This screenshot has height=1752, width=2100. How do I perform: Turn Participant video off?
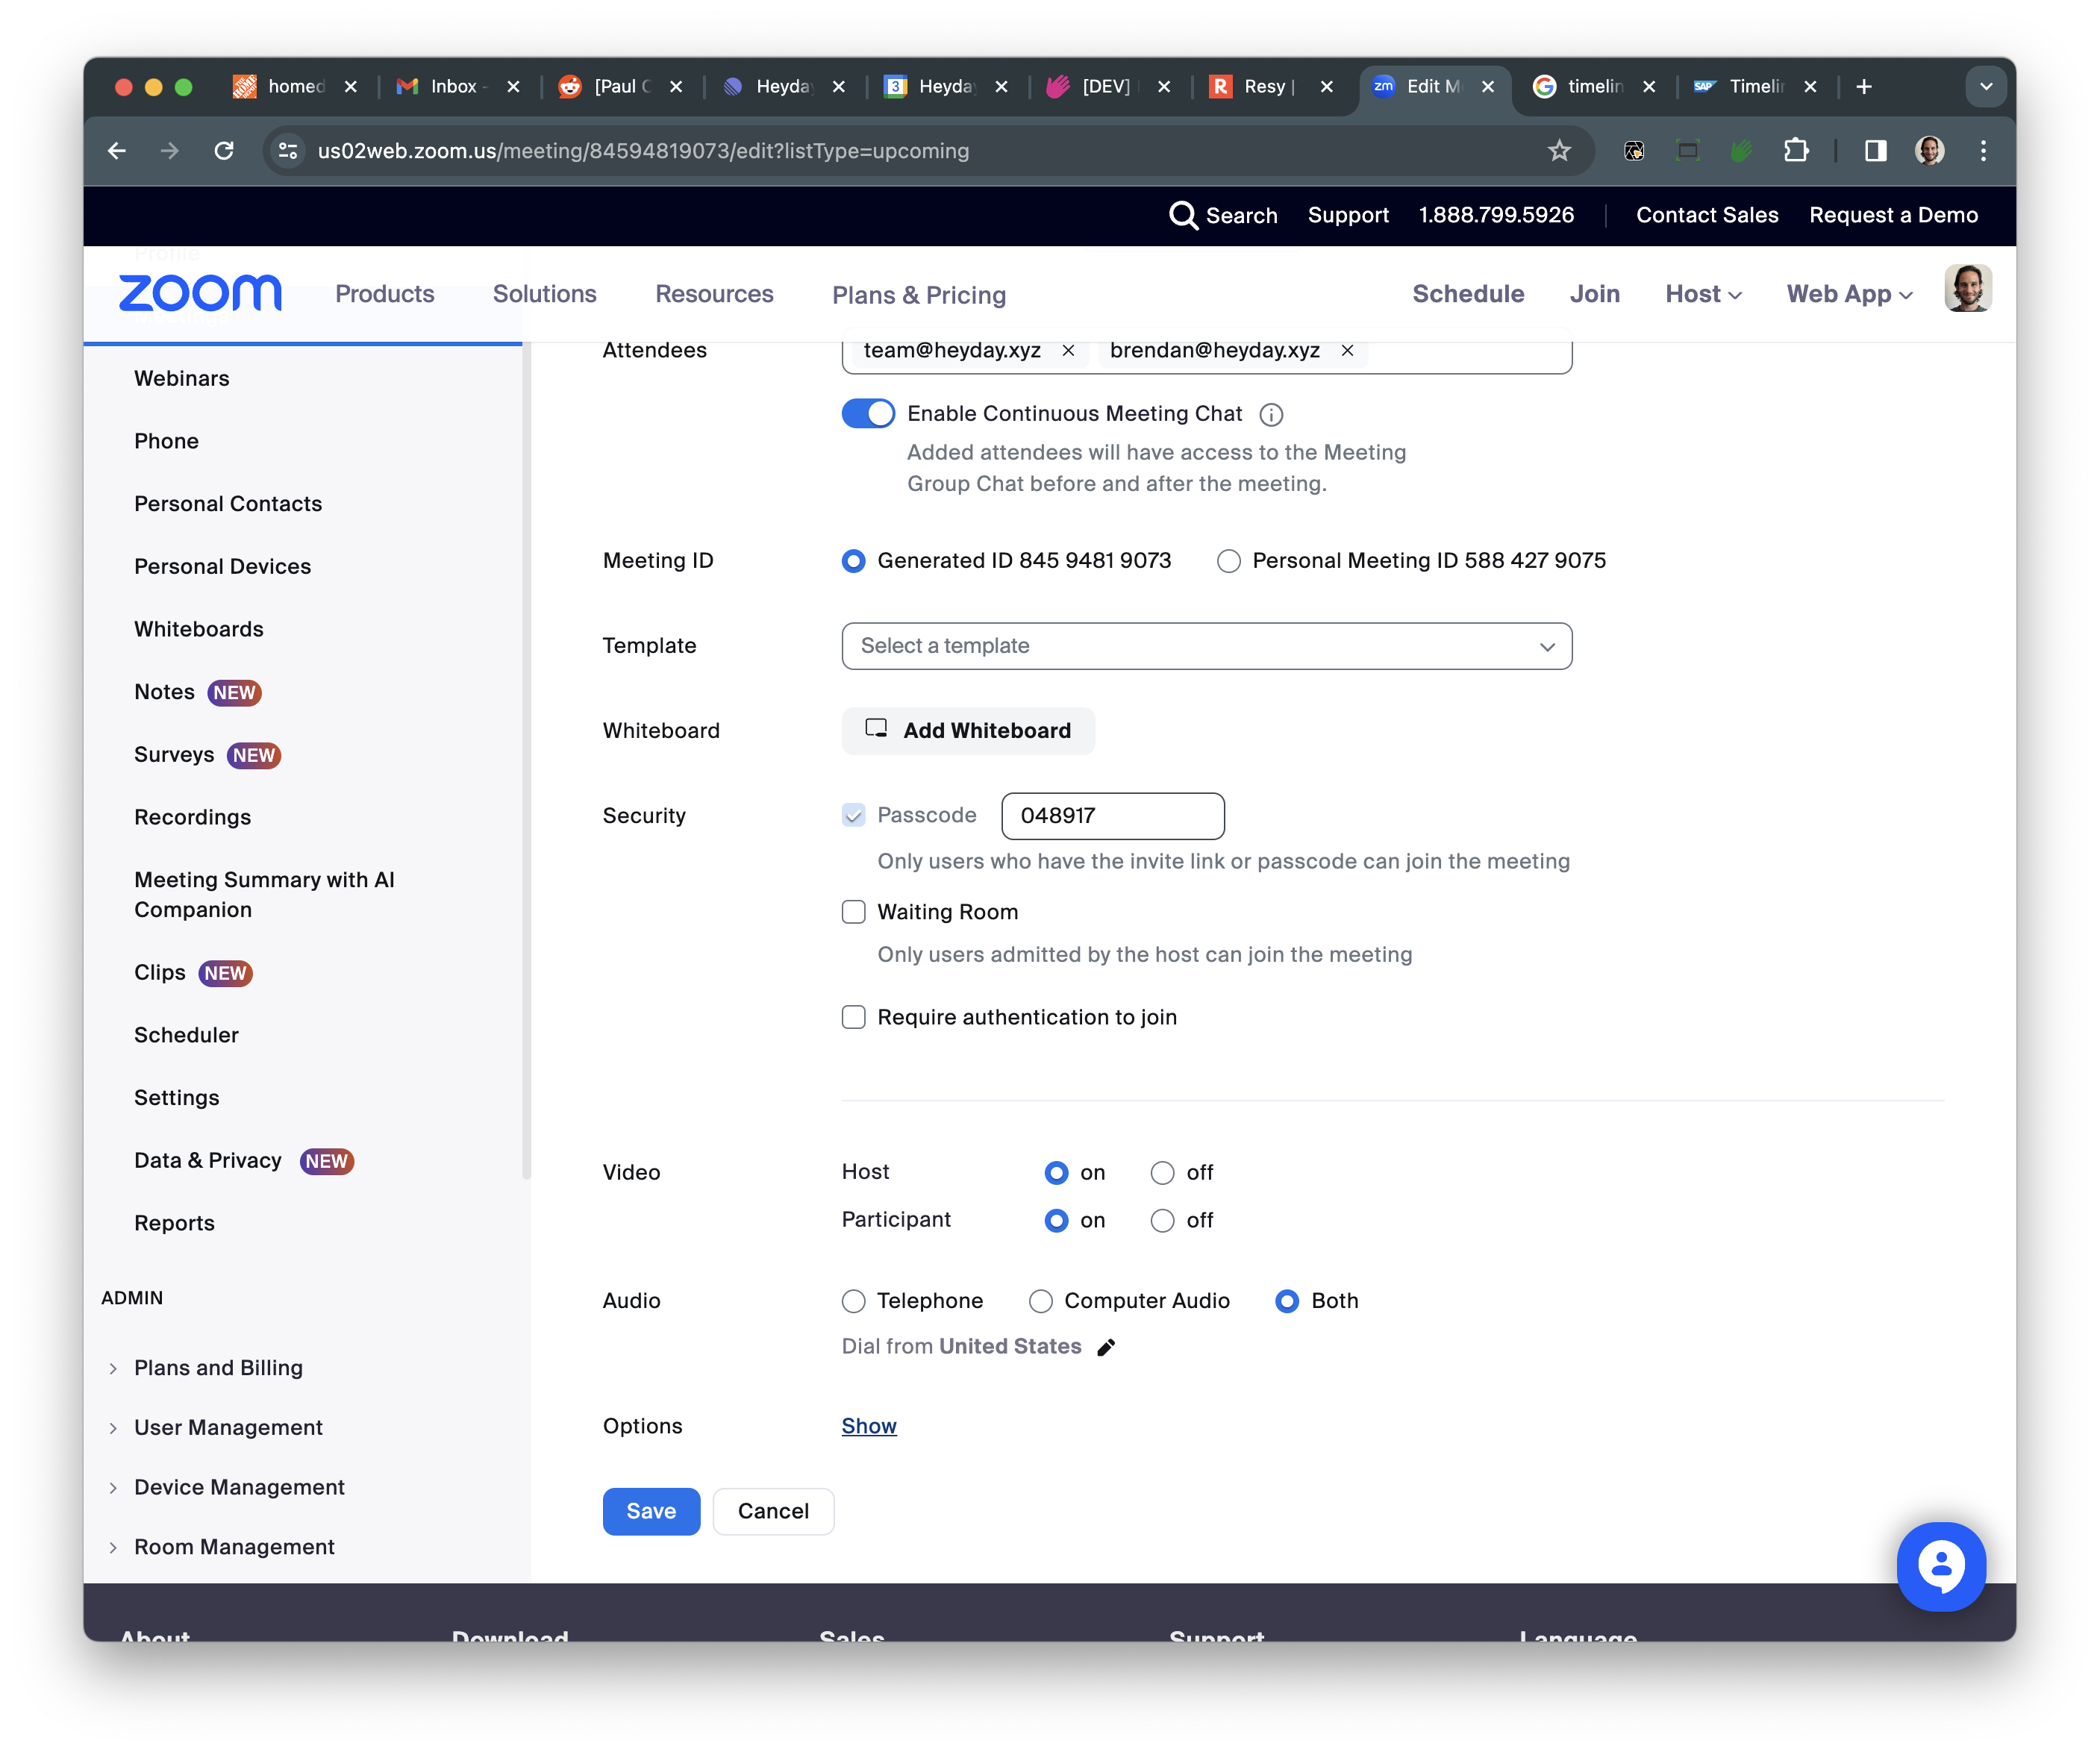[x=1162, y=1221]
